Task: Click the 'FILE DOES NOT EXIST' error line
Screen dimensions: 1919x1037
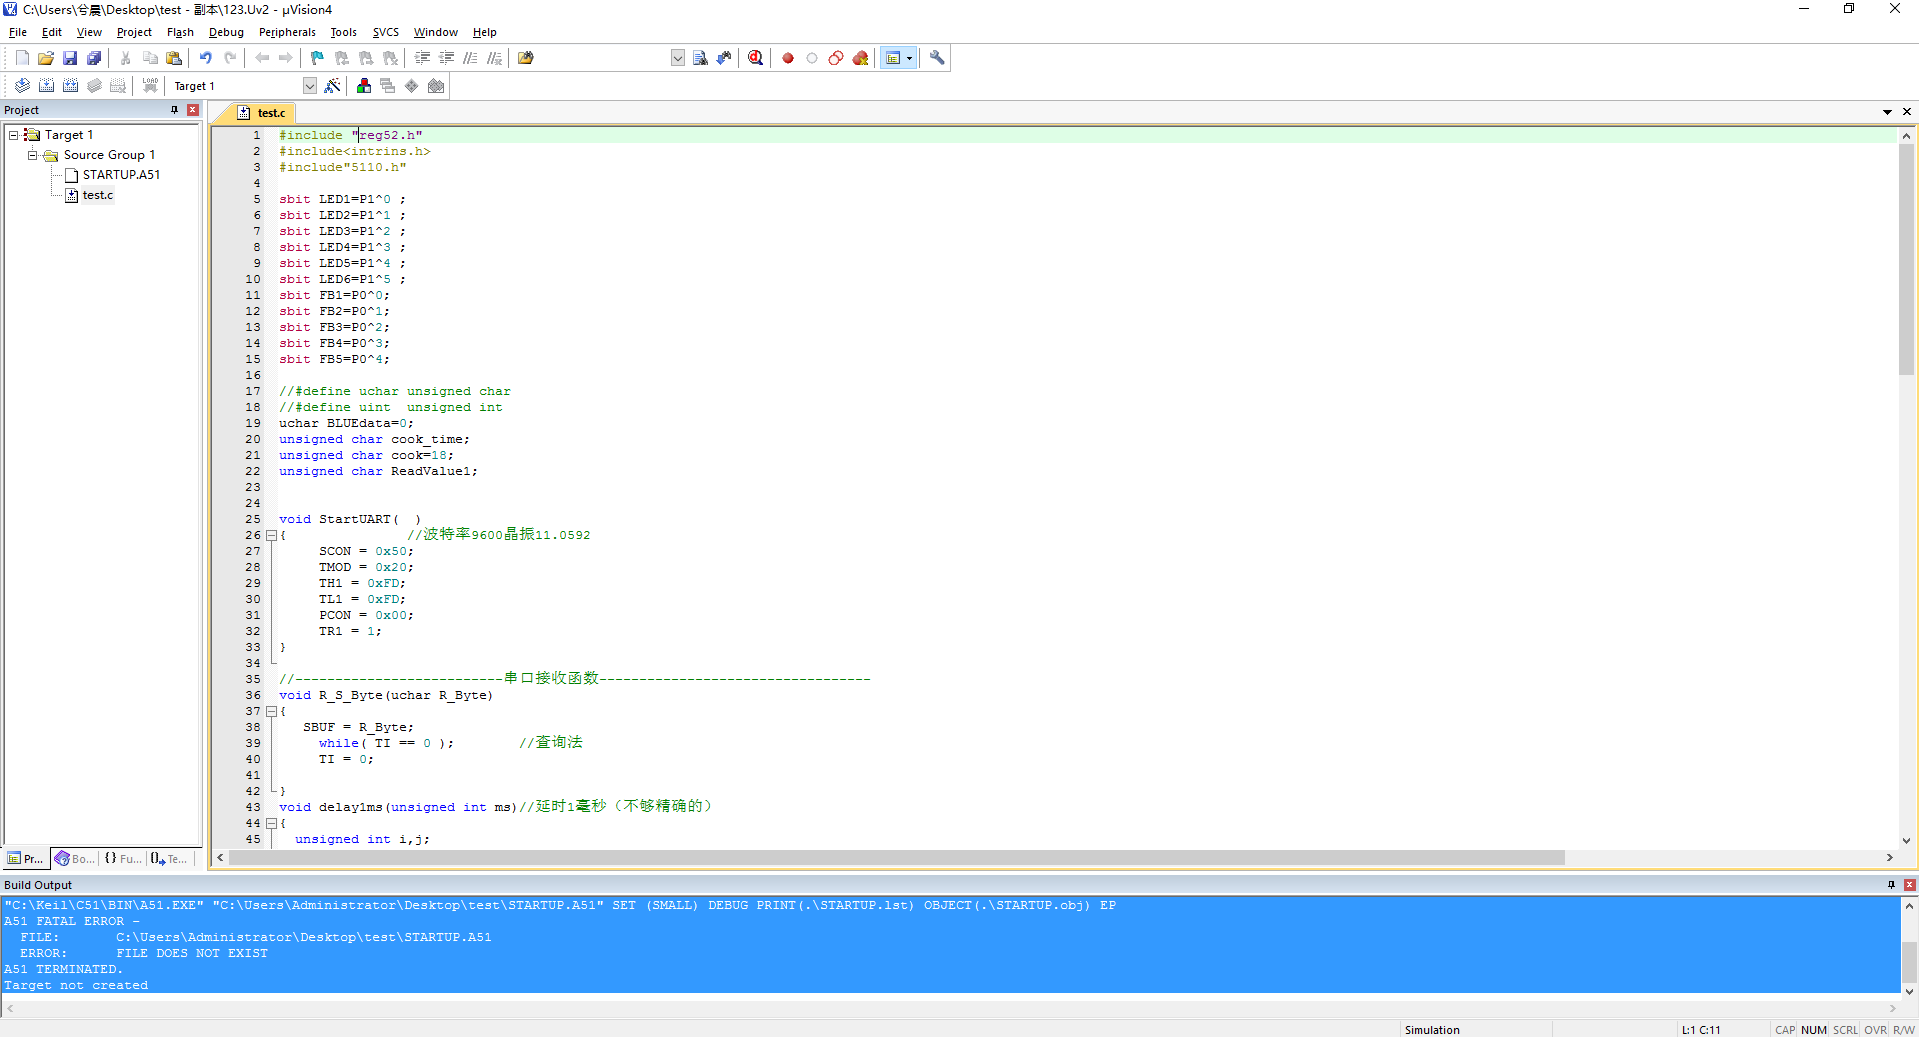Action: 192,953
